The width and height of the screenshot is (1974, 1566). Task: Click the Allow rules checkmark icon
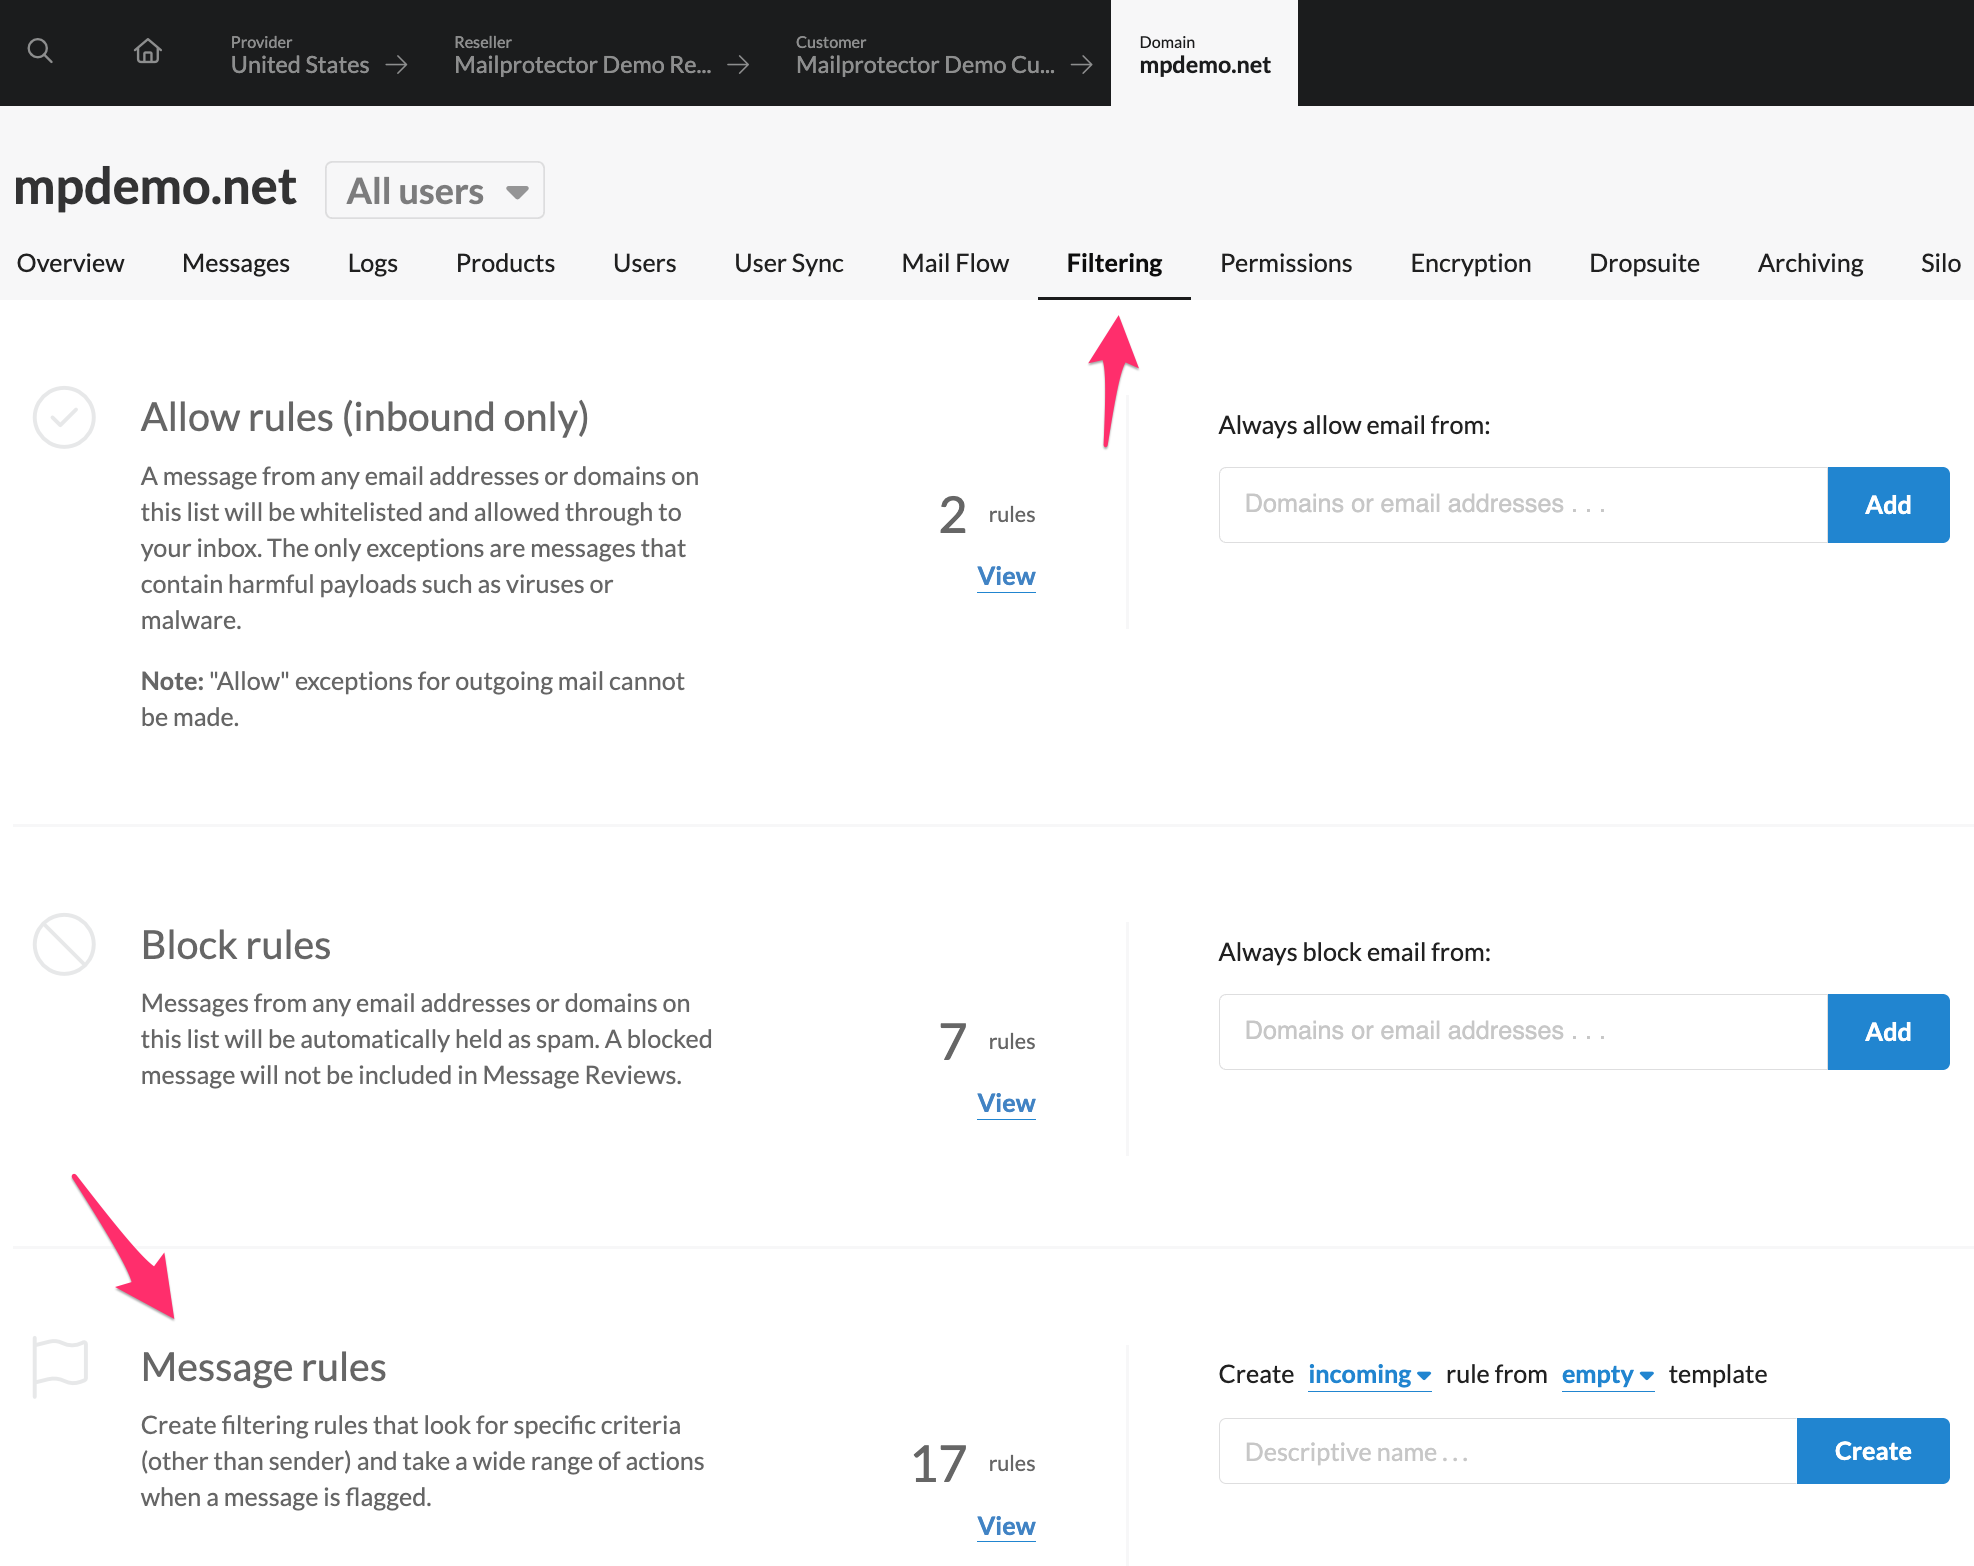point(64,417)
